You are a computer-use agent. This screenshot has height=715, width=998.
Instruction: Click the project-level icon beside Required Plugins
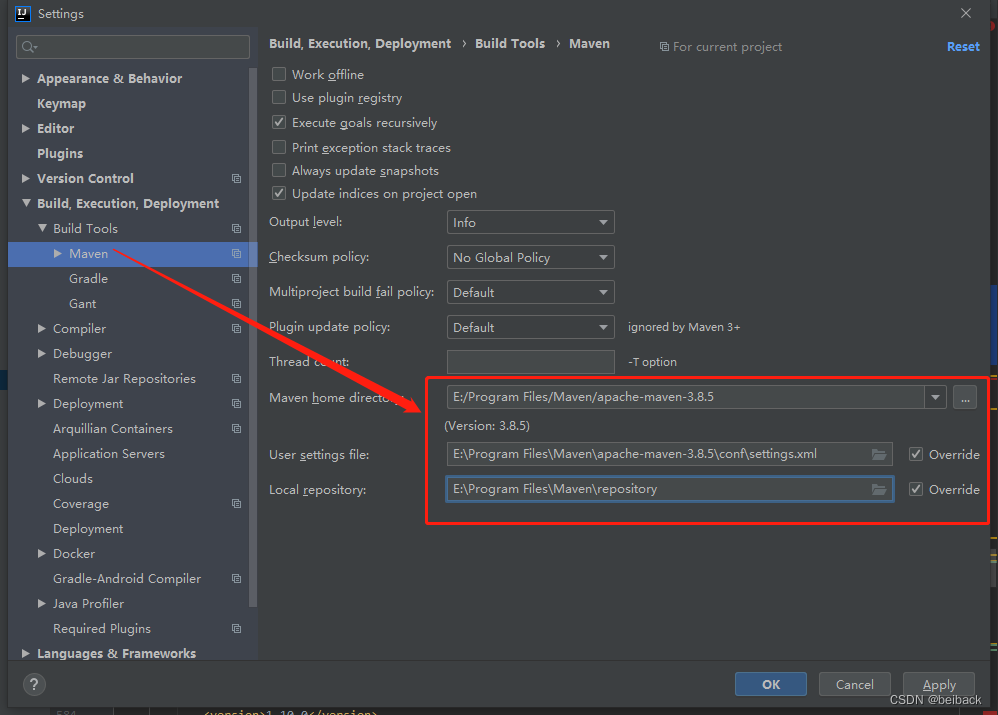[x=236, y=628]
